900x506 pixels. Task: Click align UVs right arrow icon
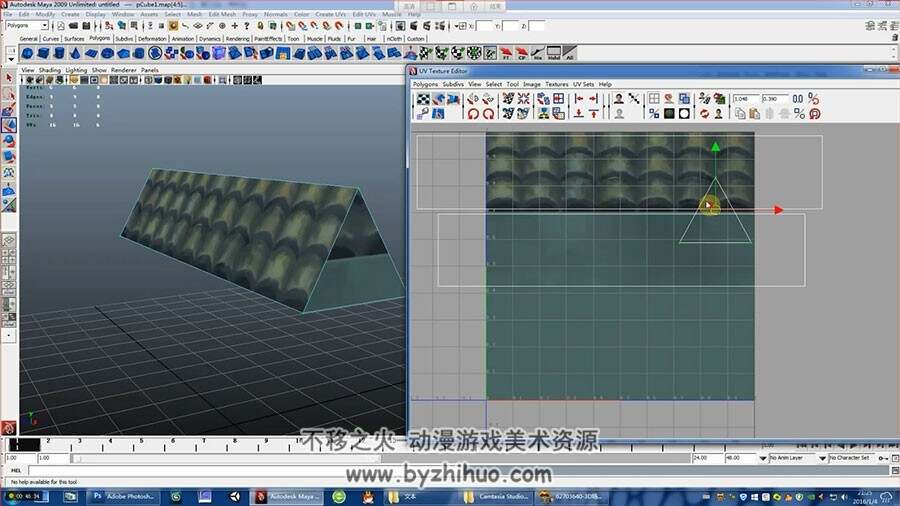(x=593, y=99)
